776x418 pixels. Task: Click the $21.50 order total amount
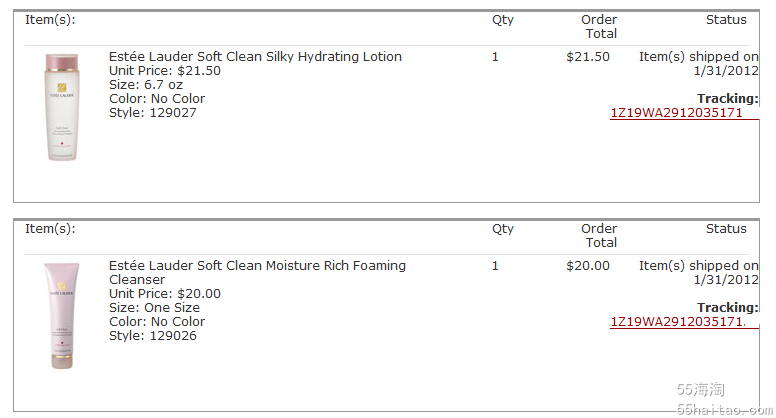[588, 57]
